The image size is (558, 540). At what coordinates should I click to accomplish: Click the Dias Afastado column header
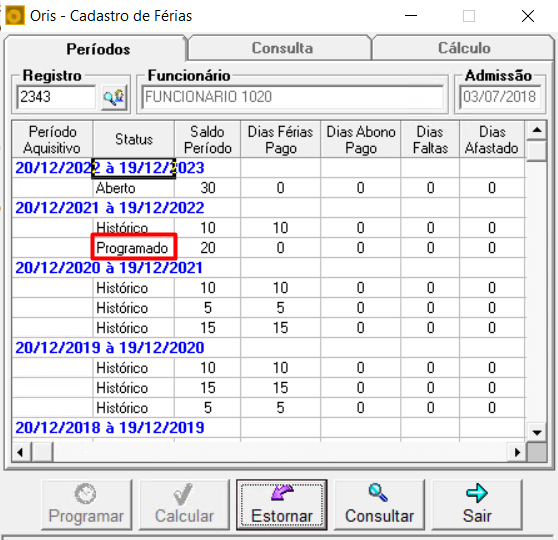(492, 140)
